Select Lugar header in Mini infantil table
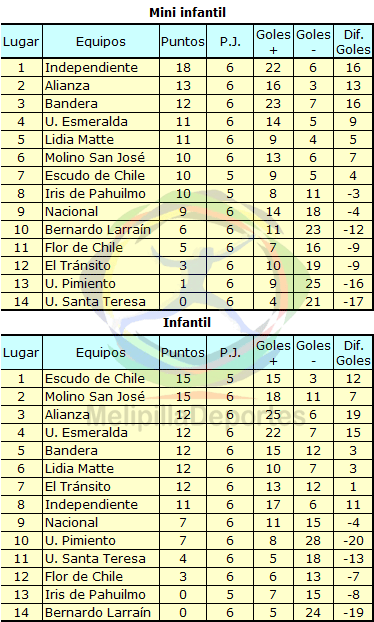 [21, 41]
